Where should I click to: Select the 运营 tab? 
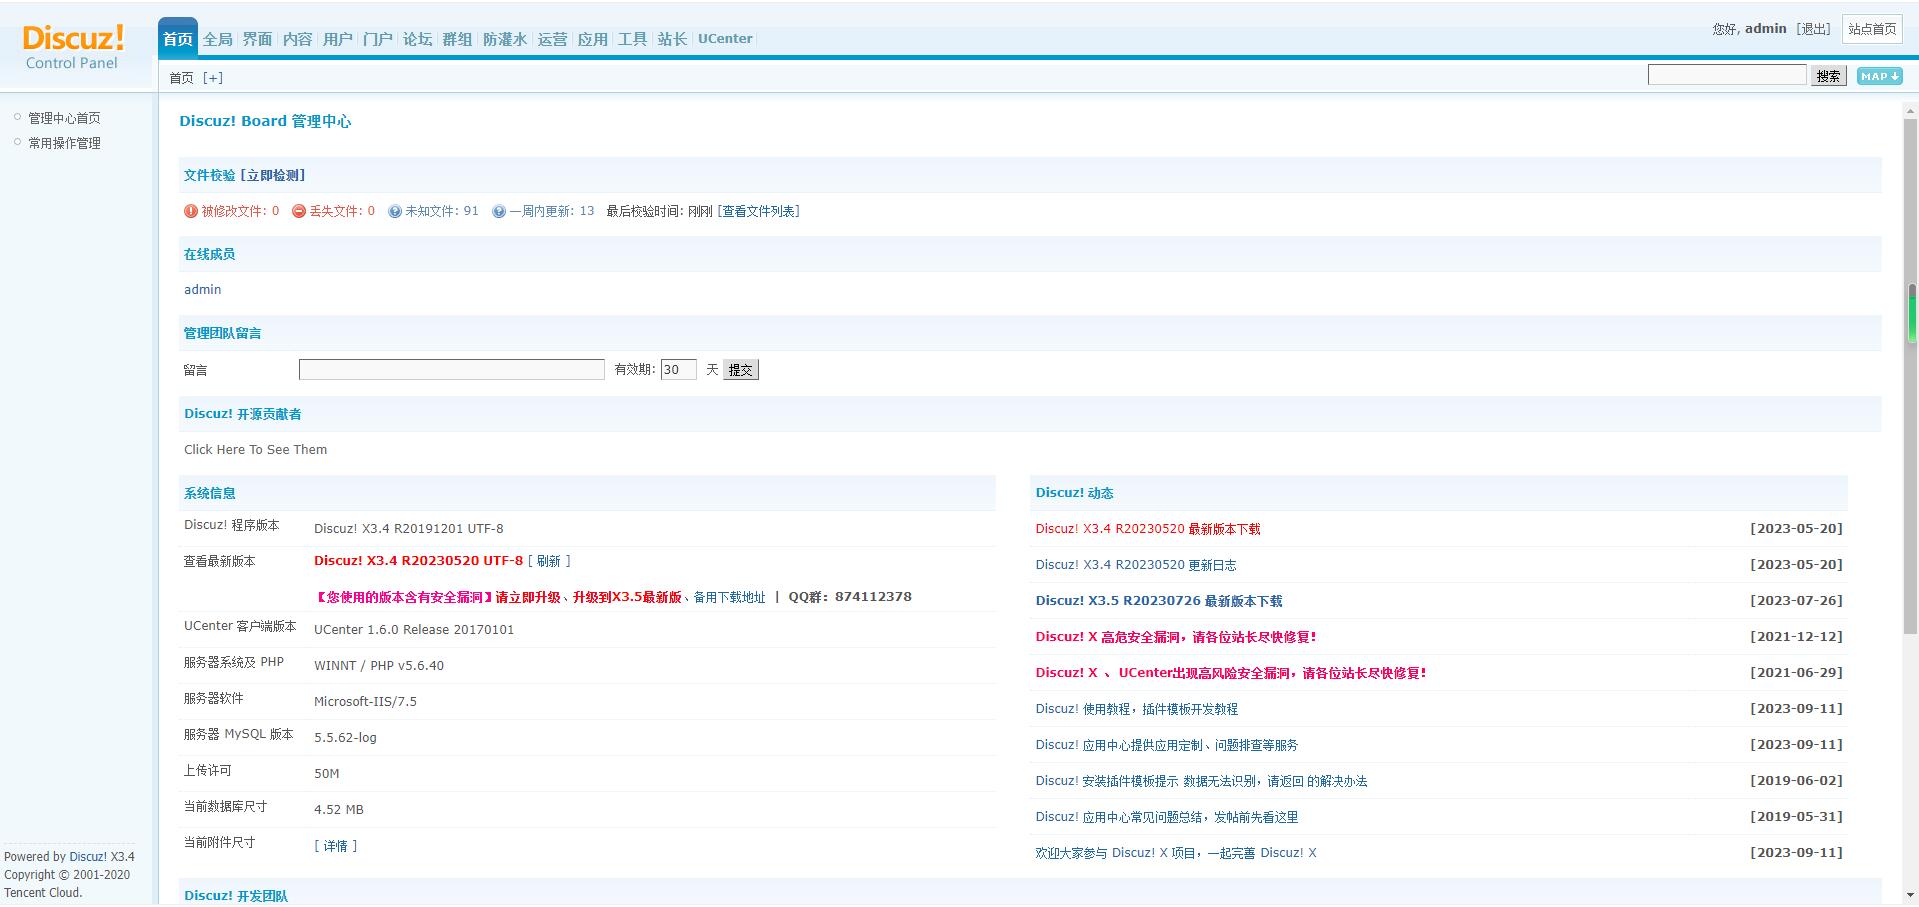click(x=553, y=39)
